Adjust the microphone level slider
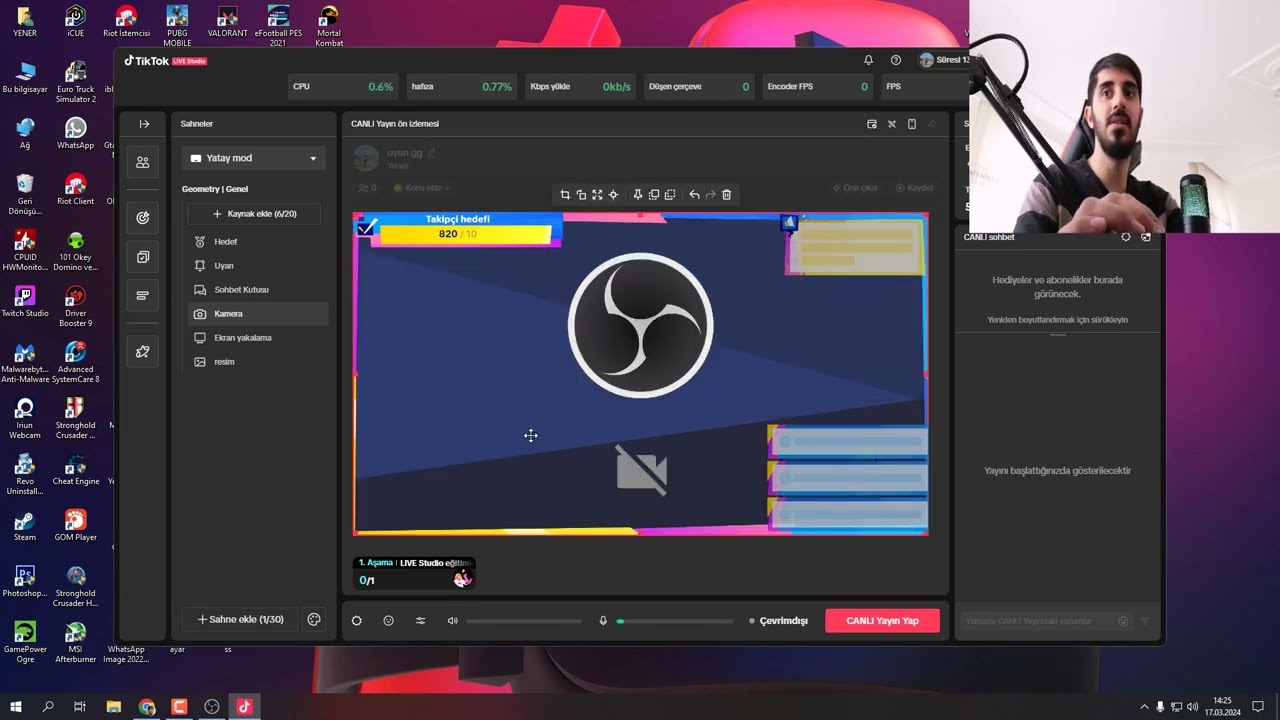The image size is (1280, 720). pyautogui.click(x=675, y=621)
